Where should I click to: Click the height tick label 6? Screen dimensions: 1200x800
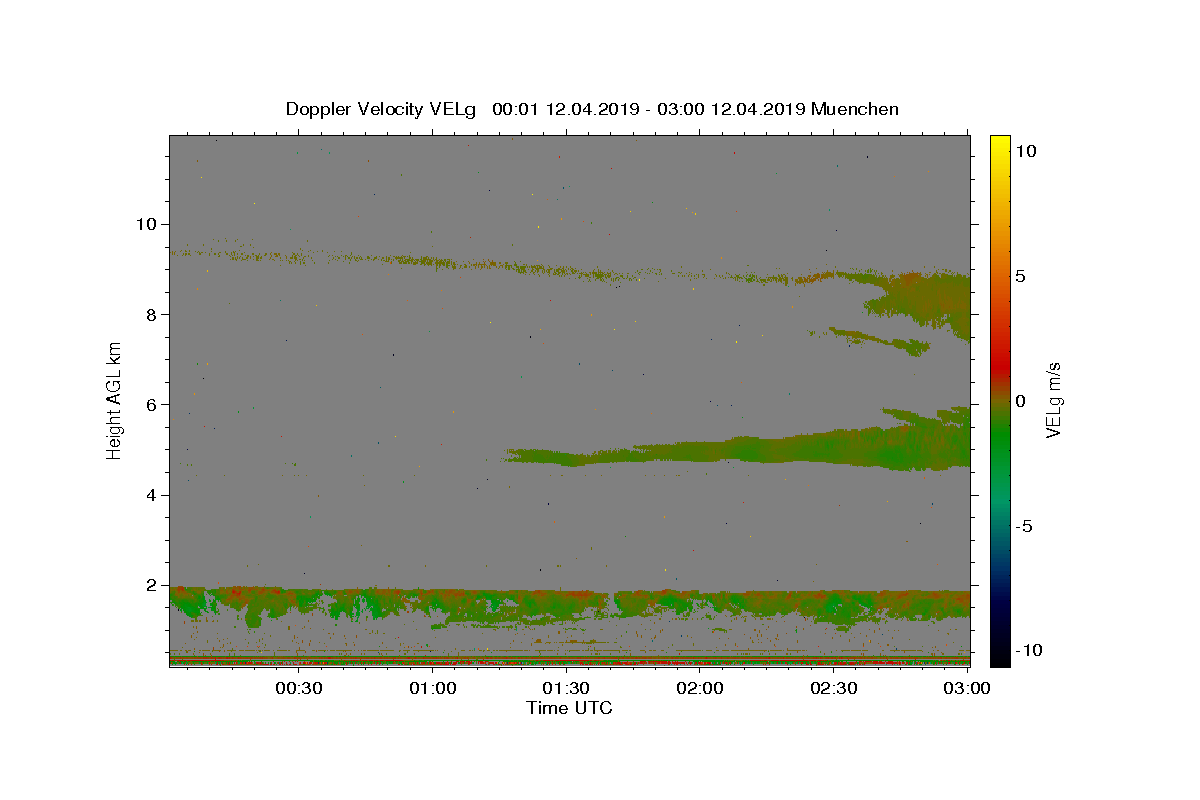click(153, 405)
